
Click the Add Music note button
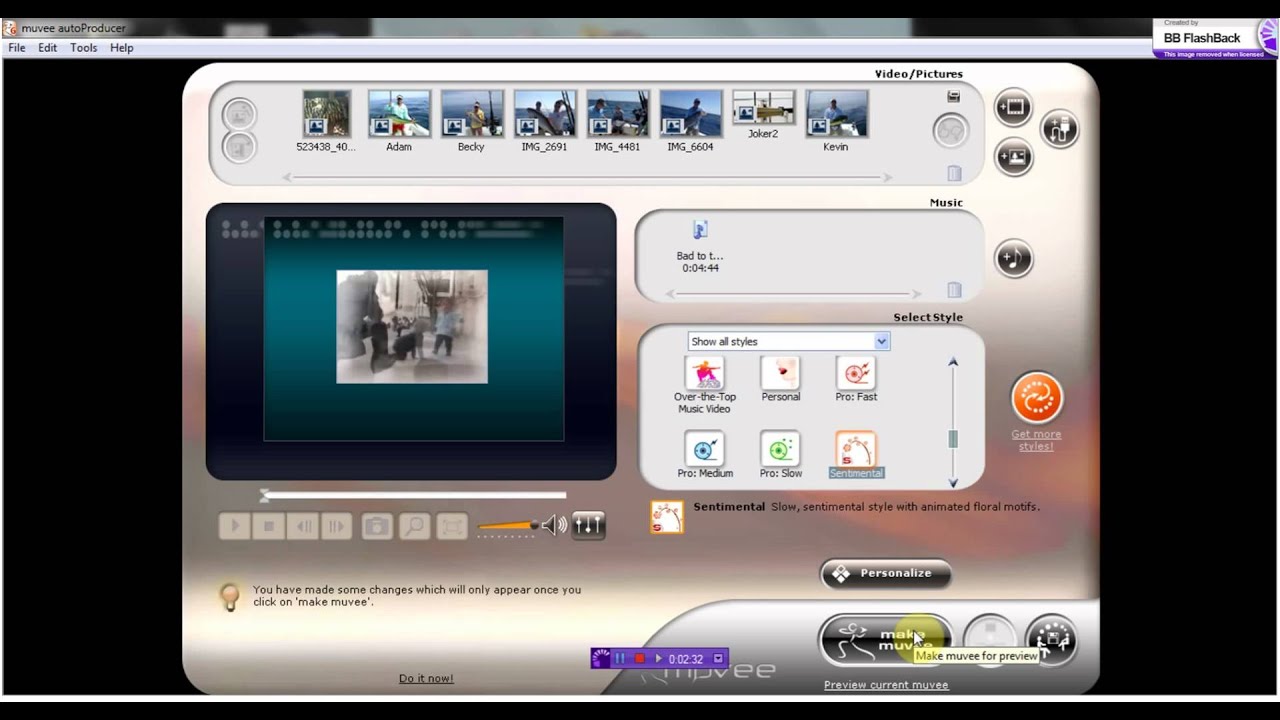(1013, 259)
